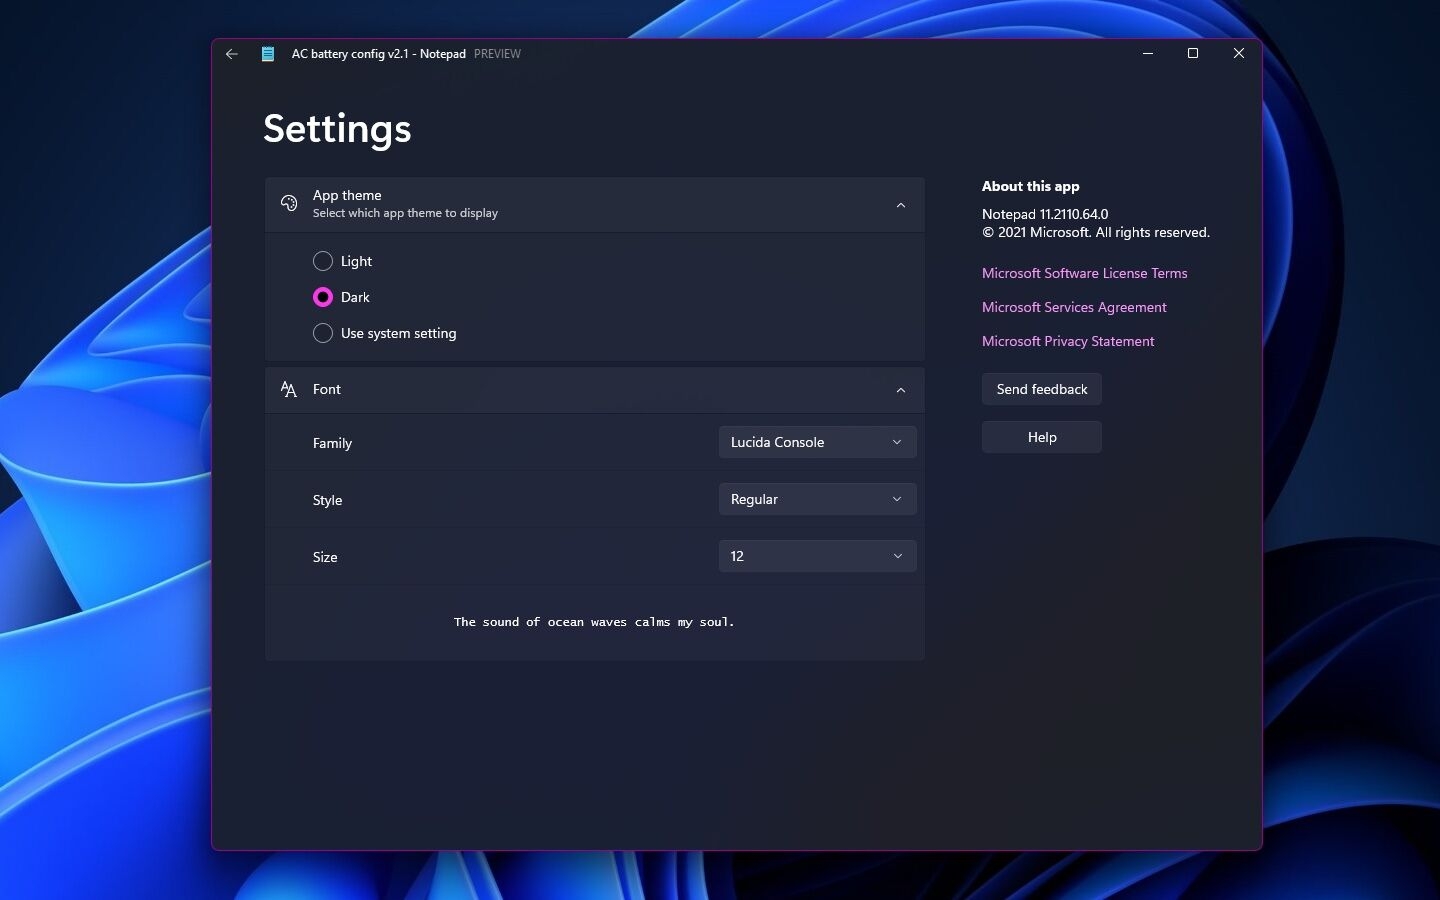Open Microsoft Privacy Statement link

1068,341
